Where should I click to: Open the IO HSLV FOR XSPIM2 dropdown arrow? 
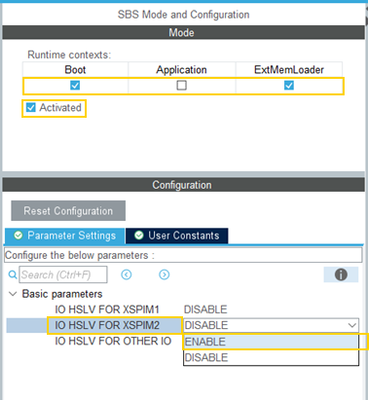352,325
